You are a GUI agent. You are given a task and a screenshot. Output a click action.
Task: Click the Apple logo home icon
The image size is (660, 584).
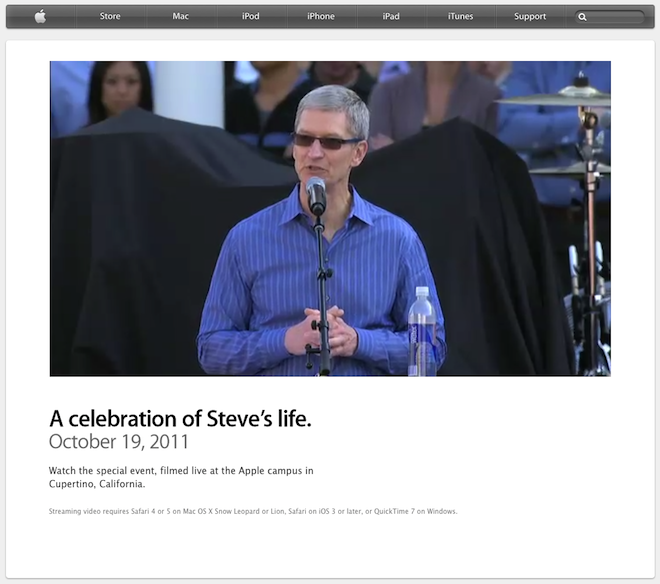click(40, 16)
